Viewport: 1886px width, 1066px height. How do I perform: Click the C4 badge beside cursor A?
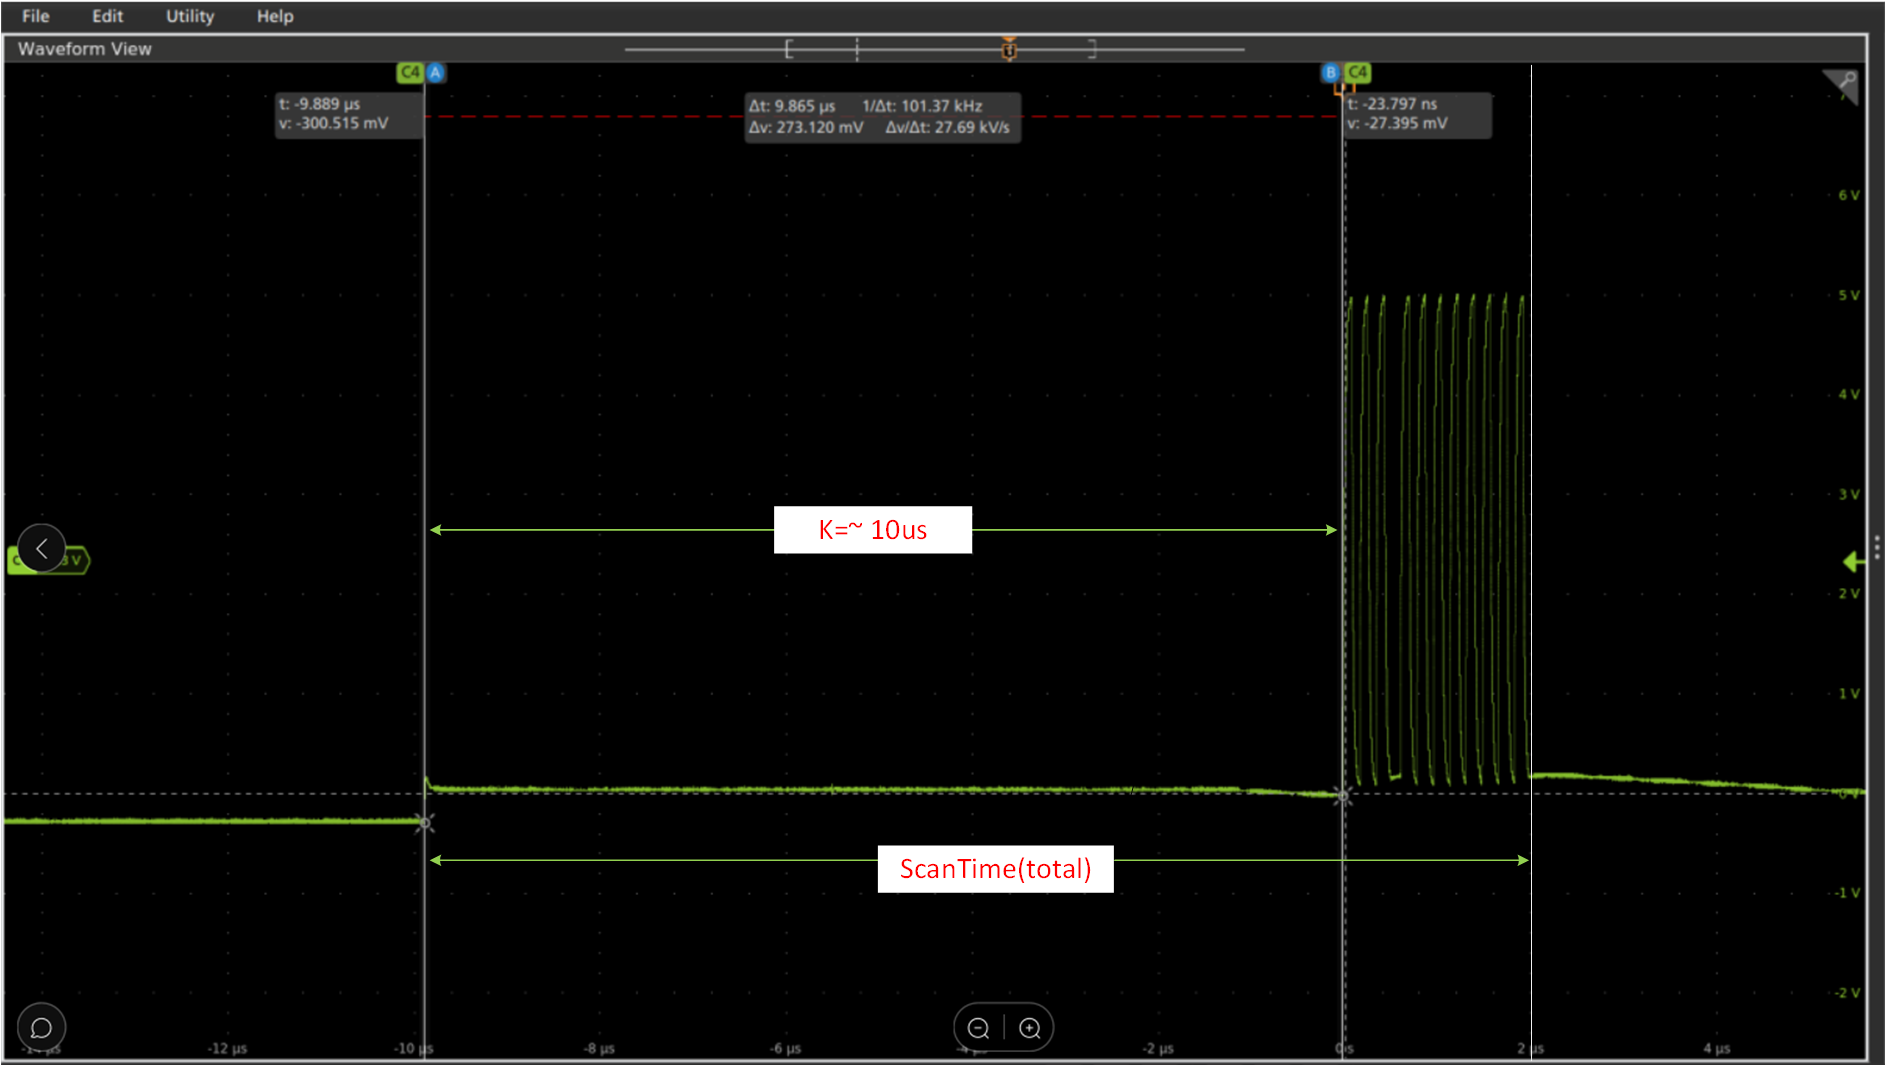point(410,72)
